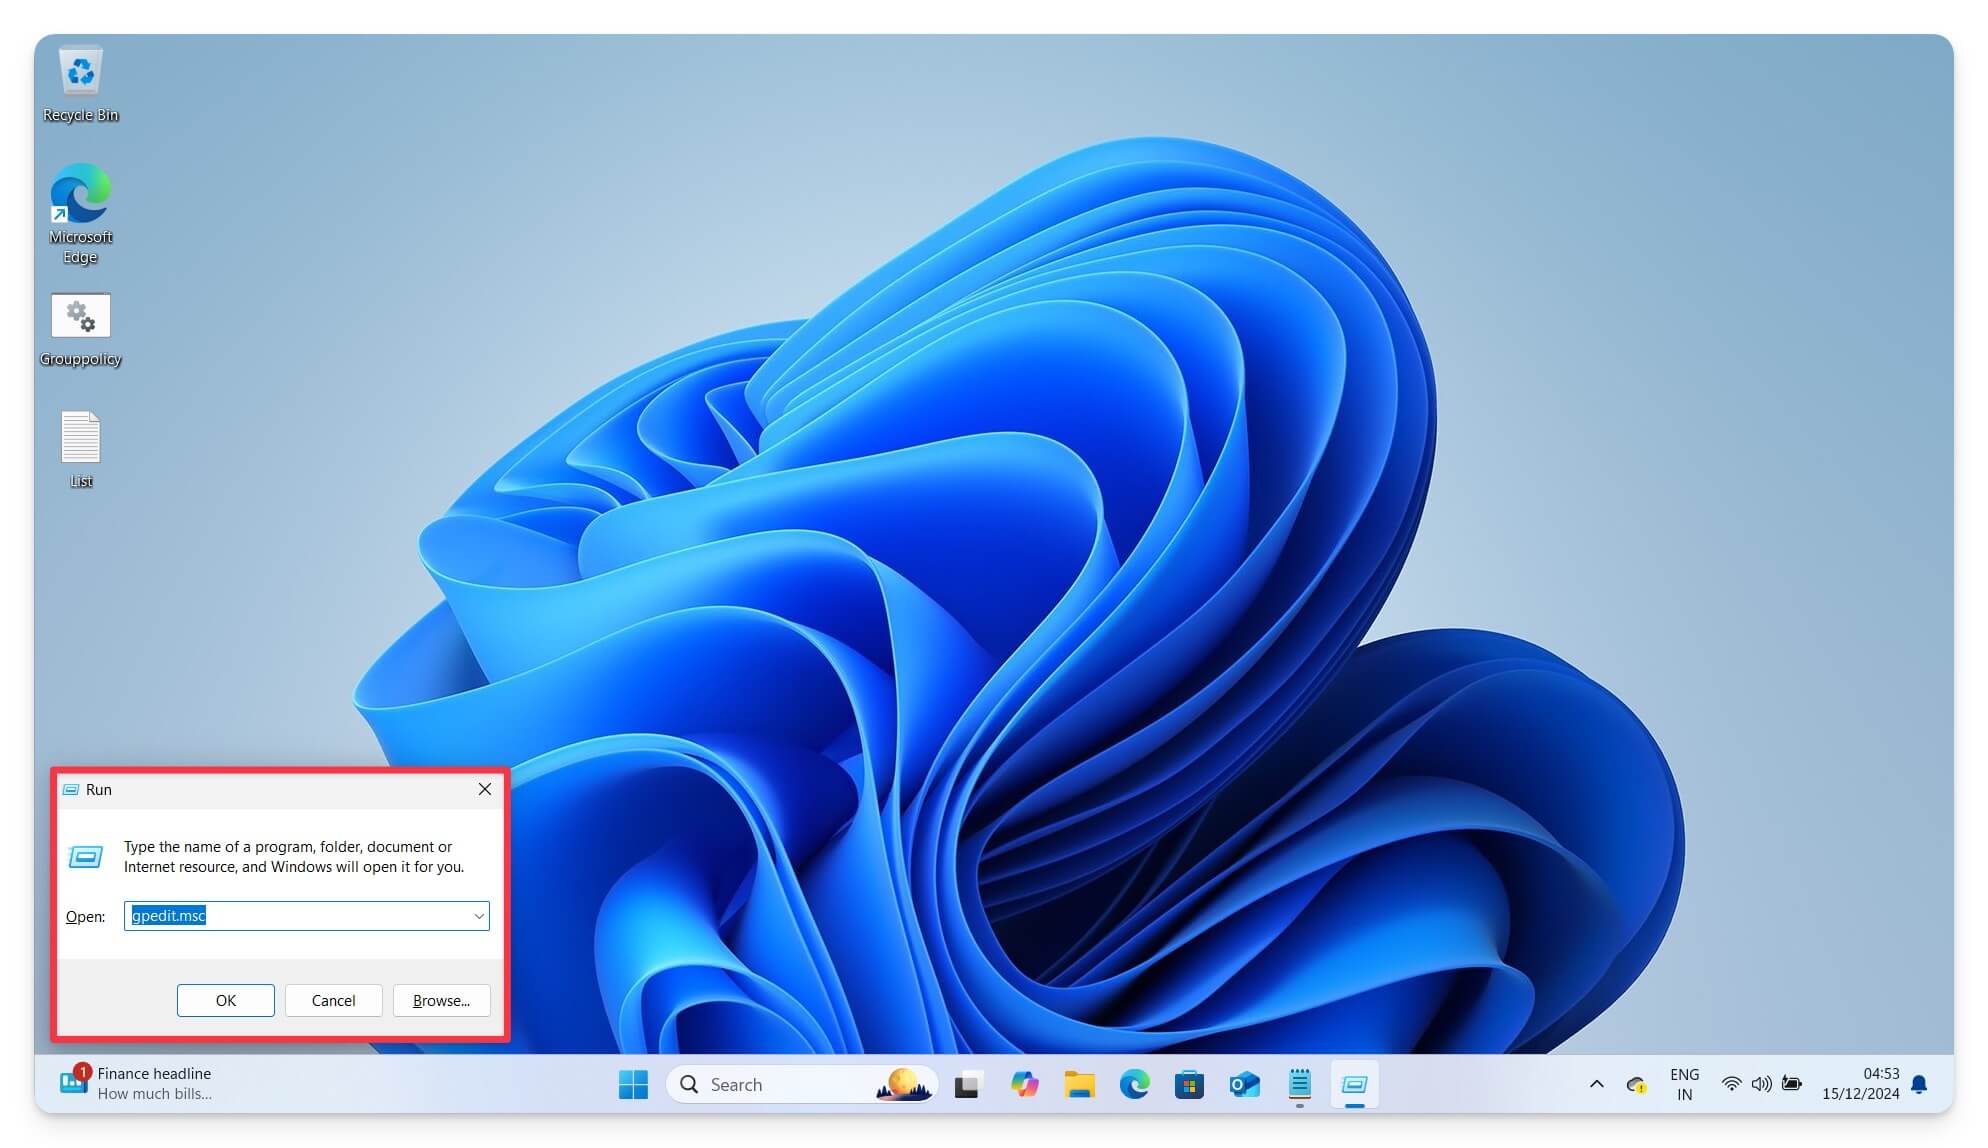Expand the Open command history dropdown
The image size is (1988, 1148).
(477, 916)
